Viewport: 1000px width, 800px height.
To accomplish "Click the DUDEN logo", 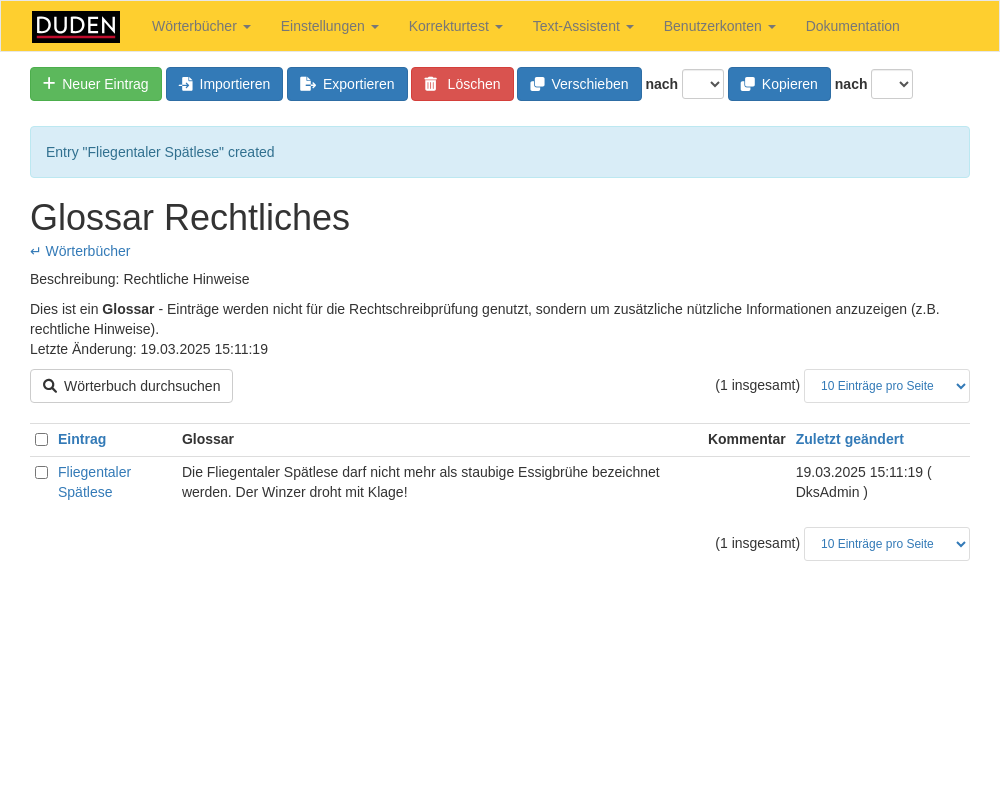I will tap(76, 27).
